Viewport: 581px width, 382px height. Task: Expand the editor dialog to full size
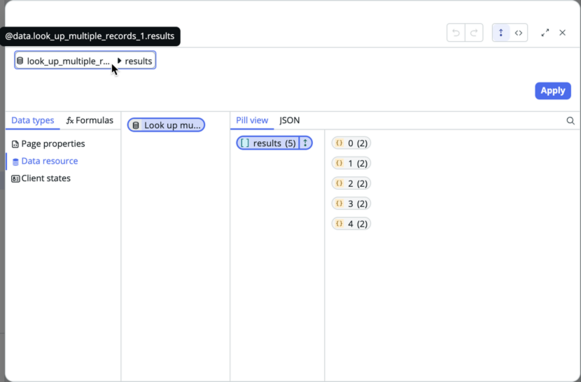pyautogui.click(x=545, y=33)
